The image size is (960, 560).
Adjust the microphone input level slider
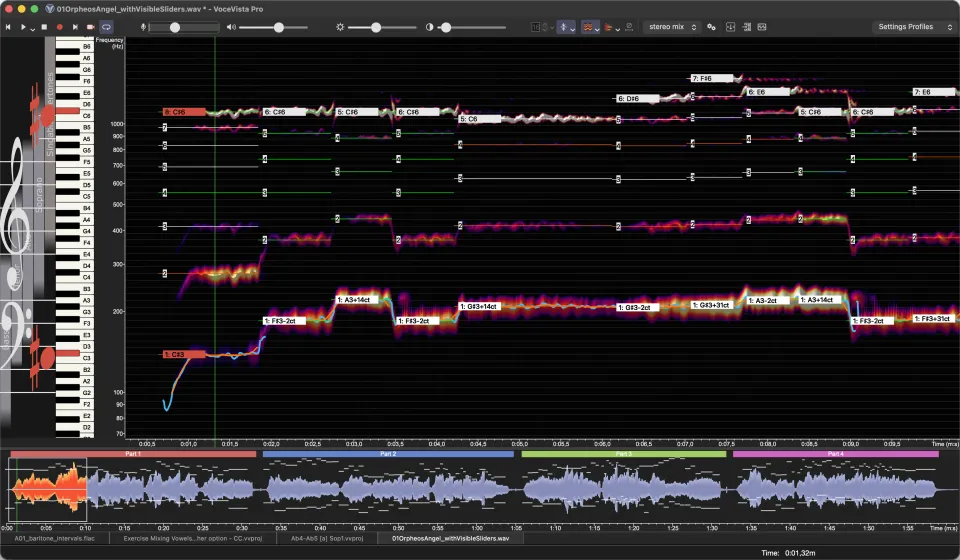(x=184, y=28)
